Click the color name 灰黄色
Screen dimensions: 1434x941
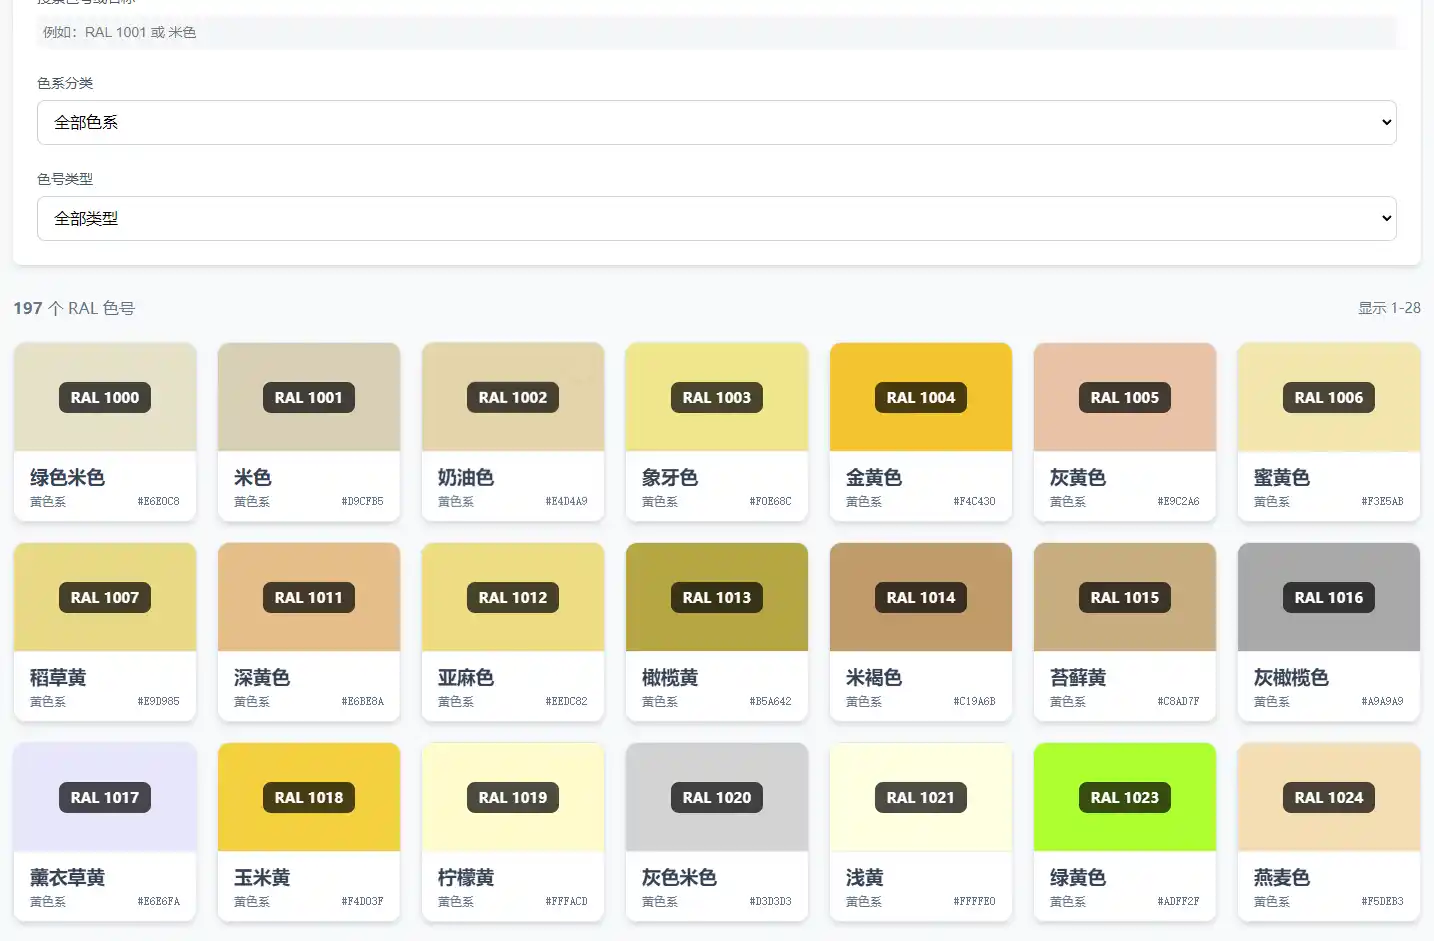point(1078,478)
